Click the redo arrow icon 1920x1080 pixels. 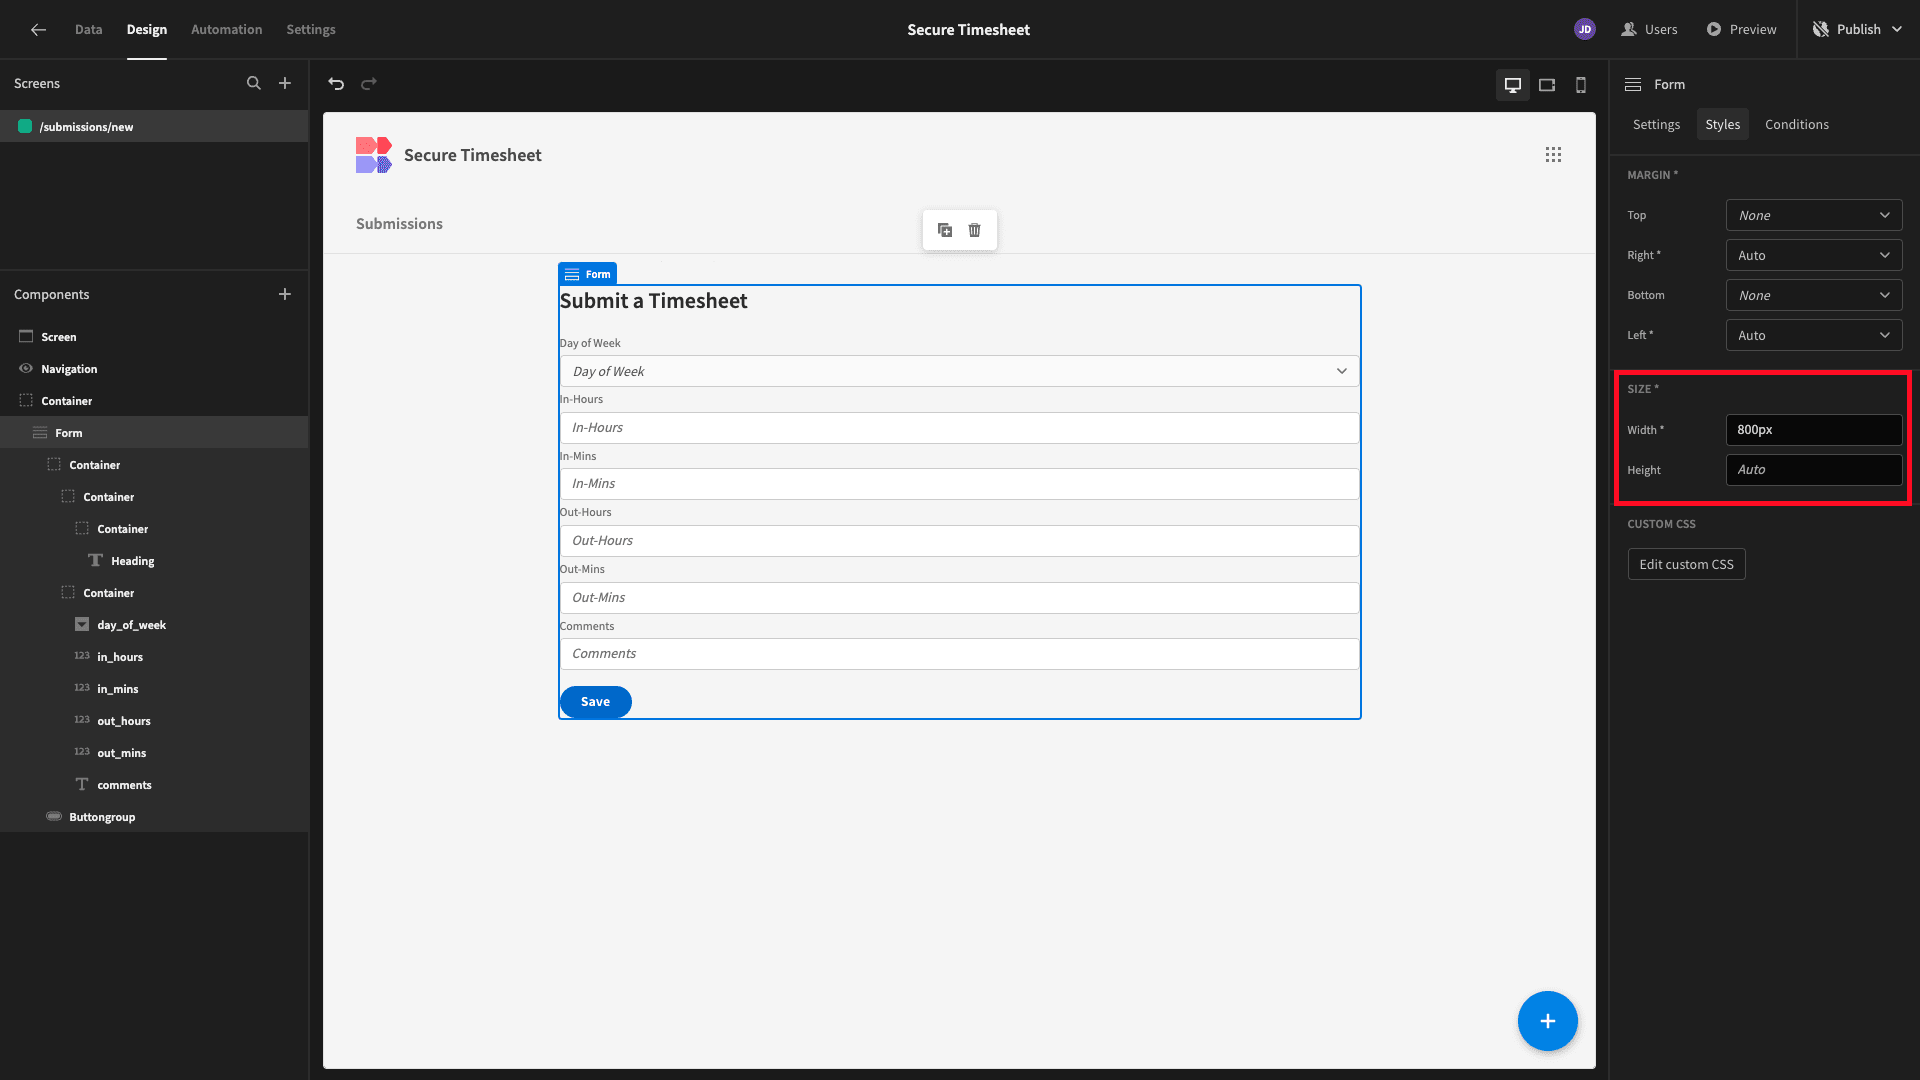pos(369,84)
